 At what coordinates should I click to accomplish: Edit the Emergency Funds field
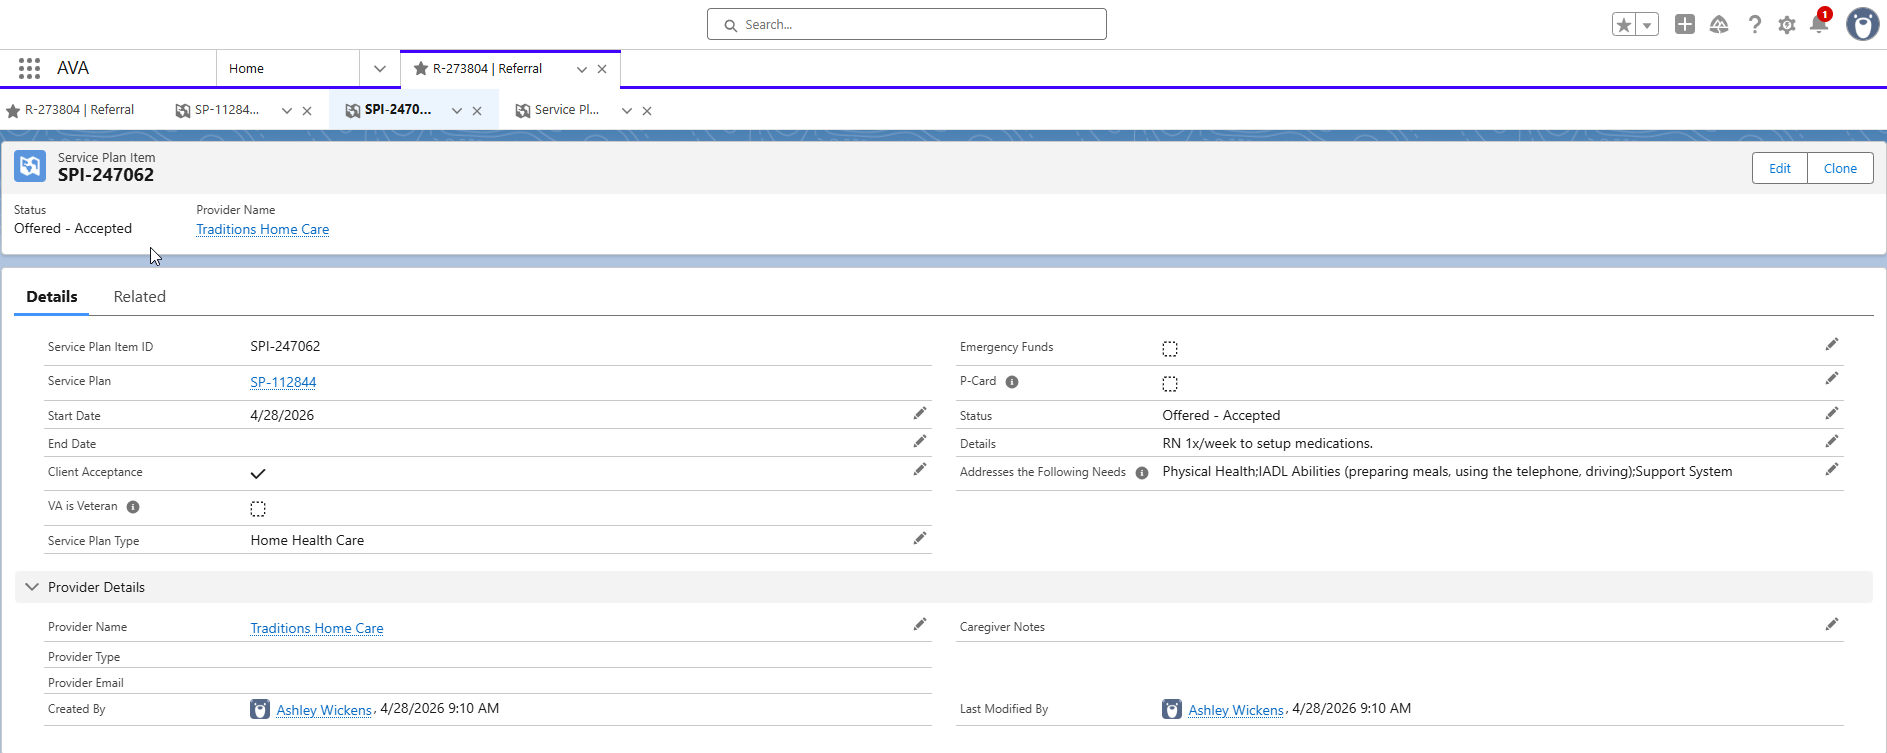[1832, 345]
